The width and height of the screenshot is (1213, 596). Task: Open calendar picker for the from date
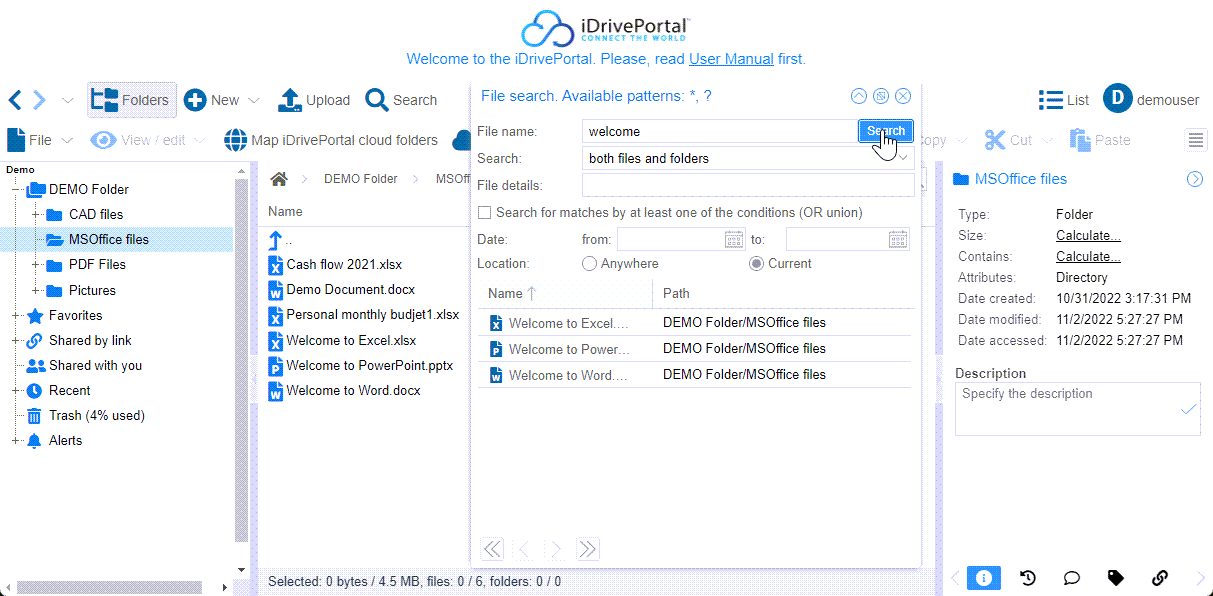734,239
